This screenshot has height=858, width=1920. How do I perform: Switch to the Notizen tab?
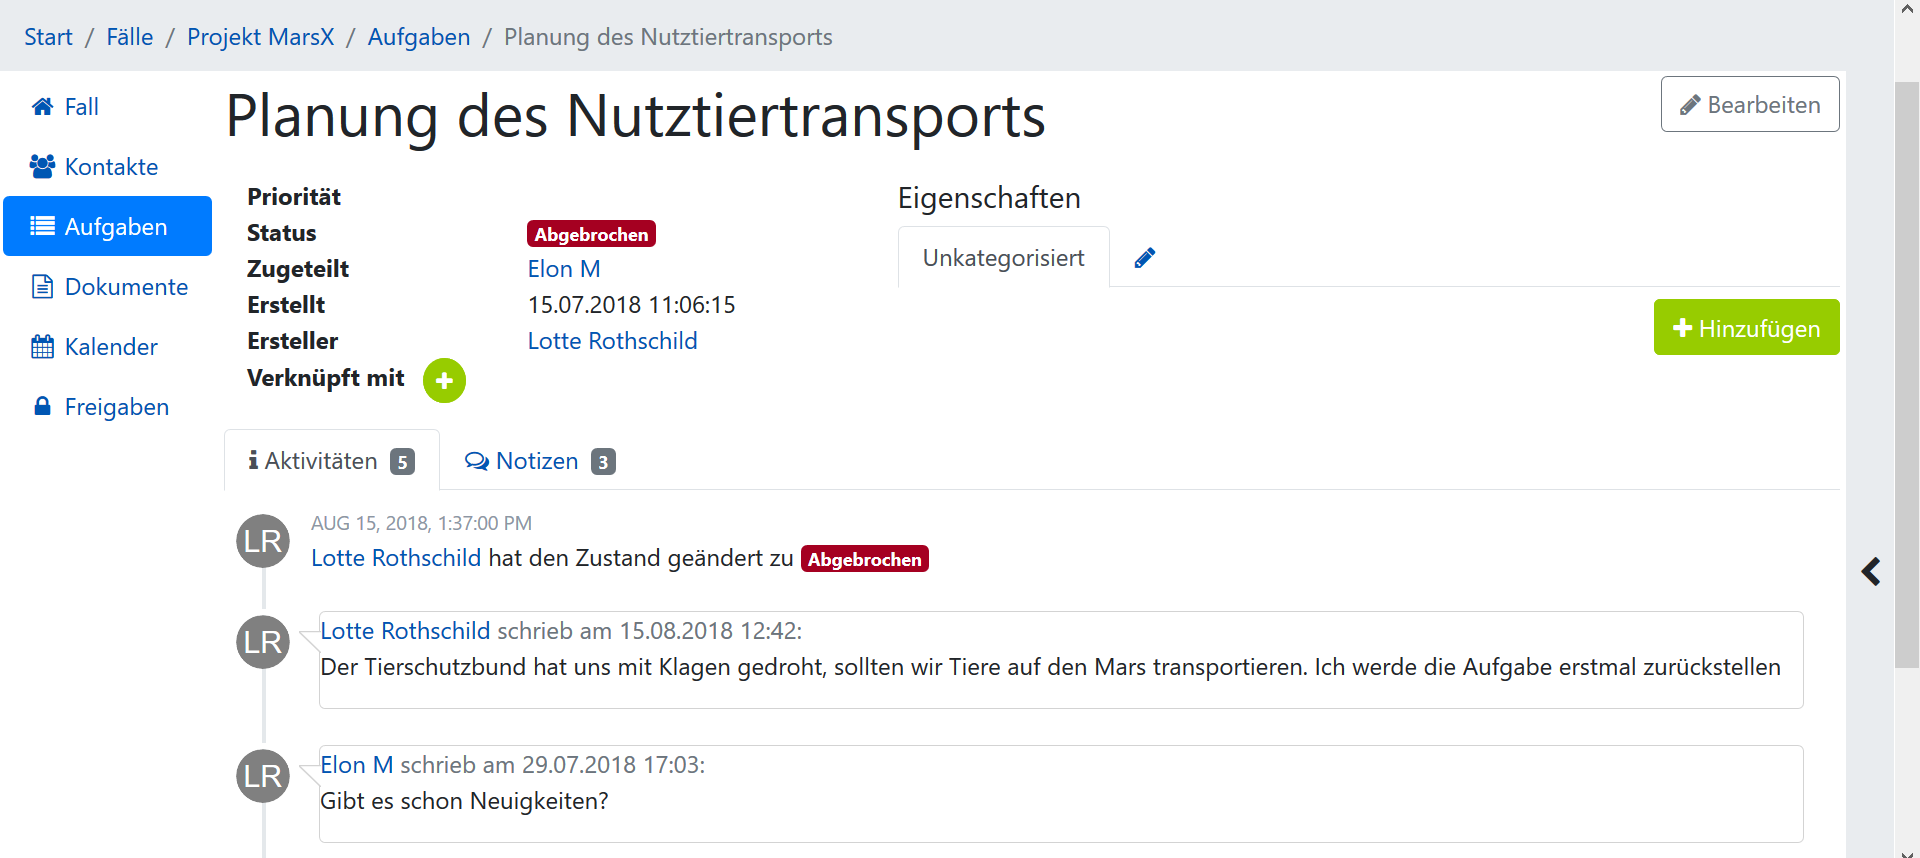coord(540,461)
